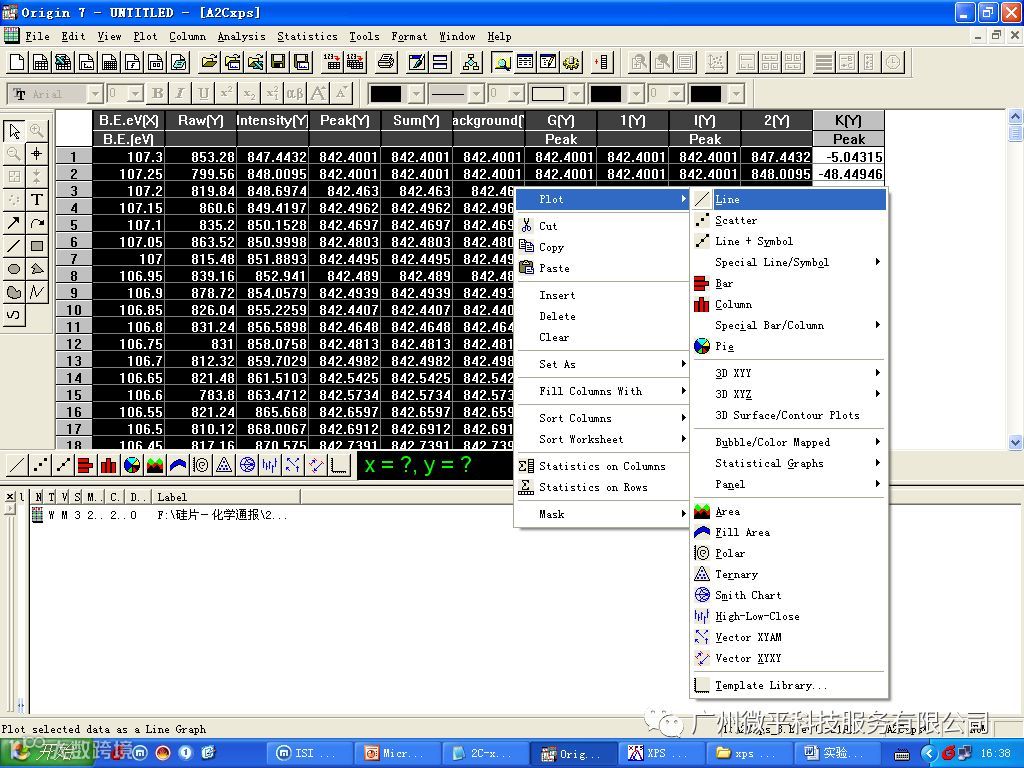Screen dimensions: 1024x768
Task: Toggle Italic text formatting button
Action: coord(180,94)
